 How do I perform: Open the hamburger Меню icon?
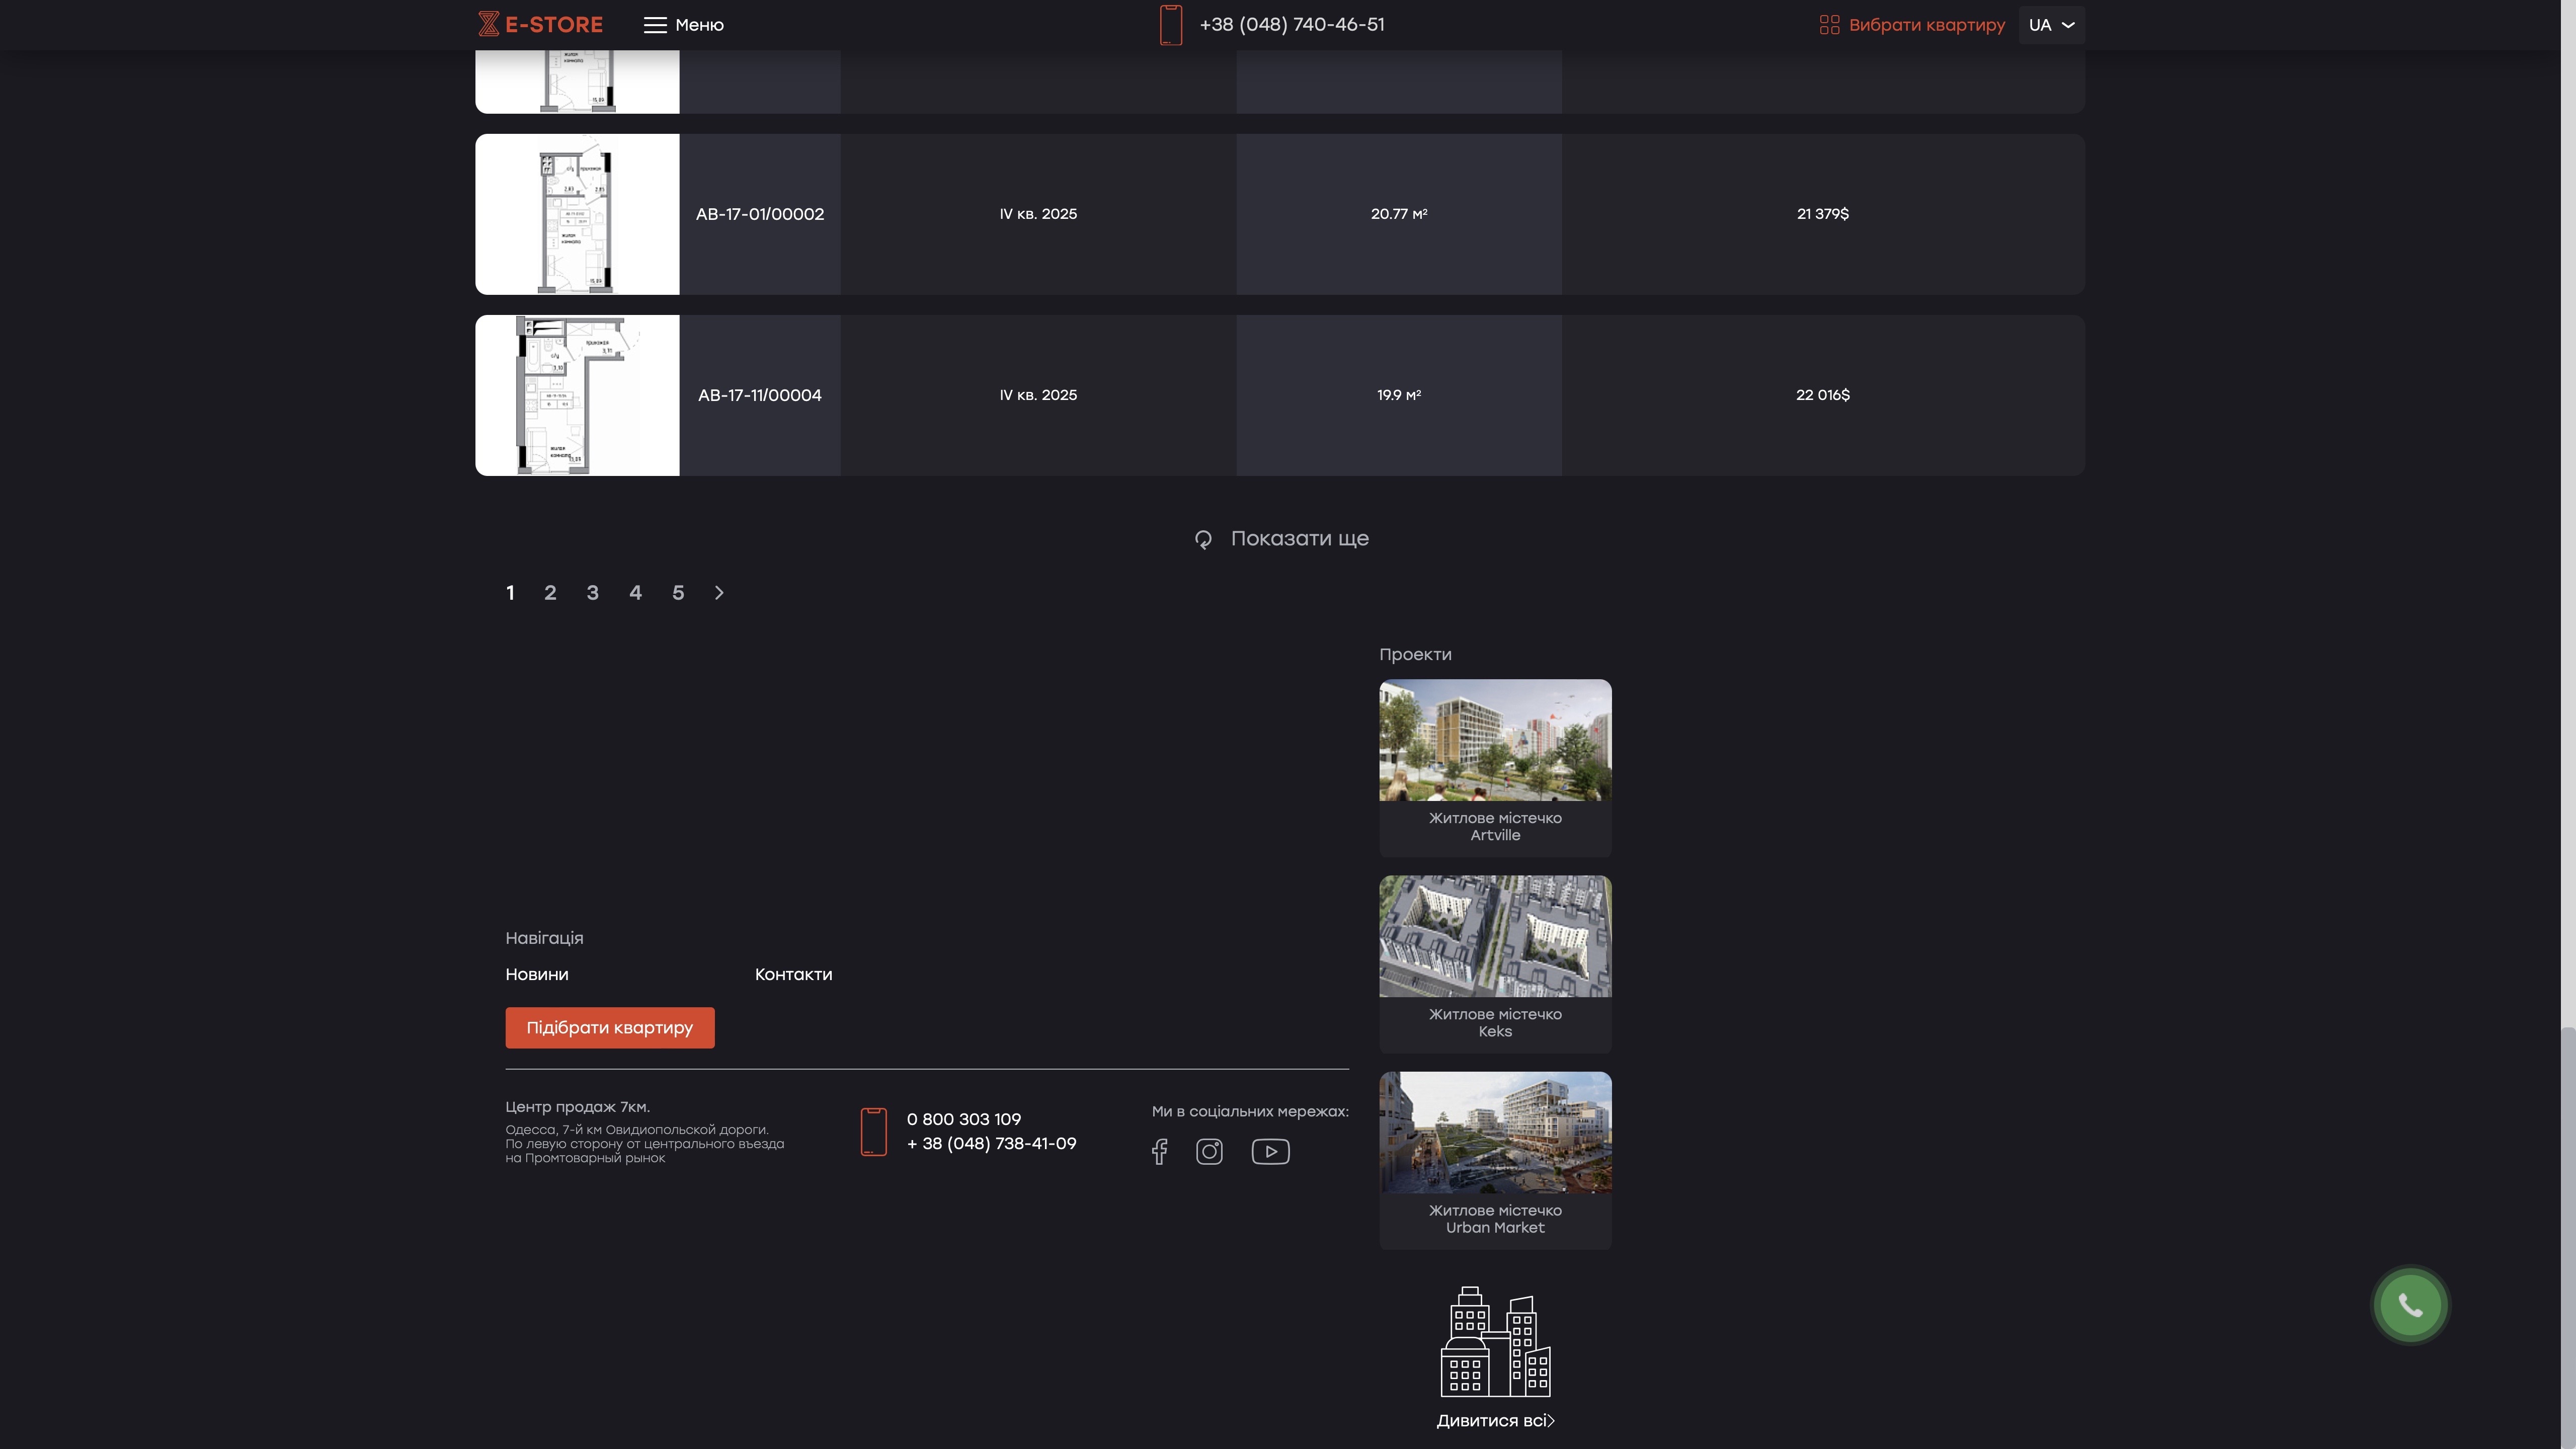coord(655,25)
